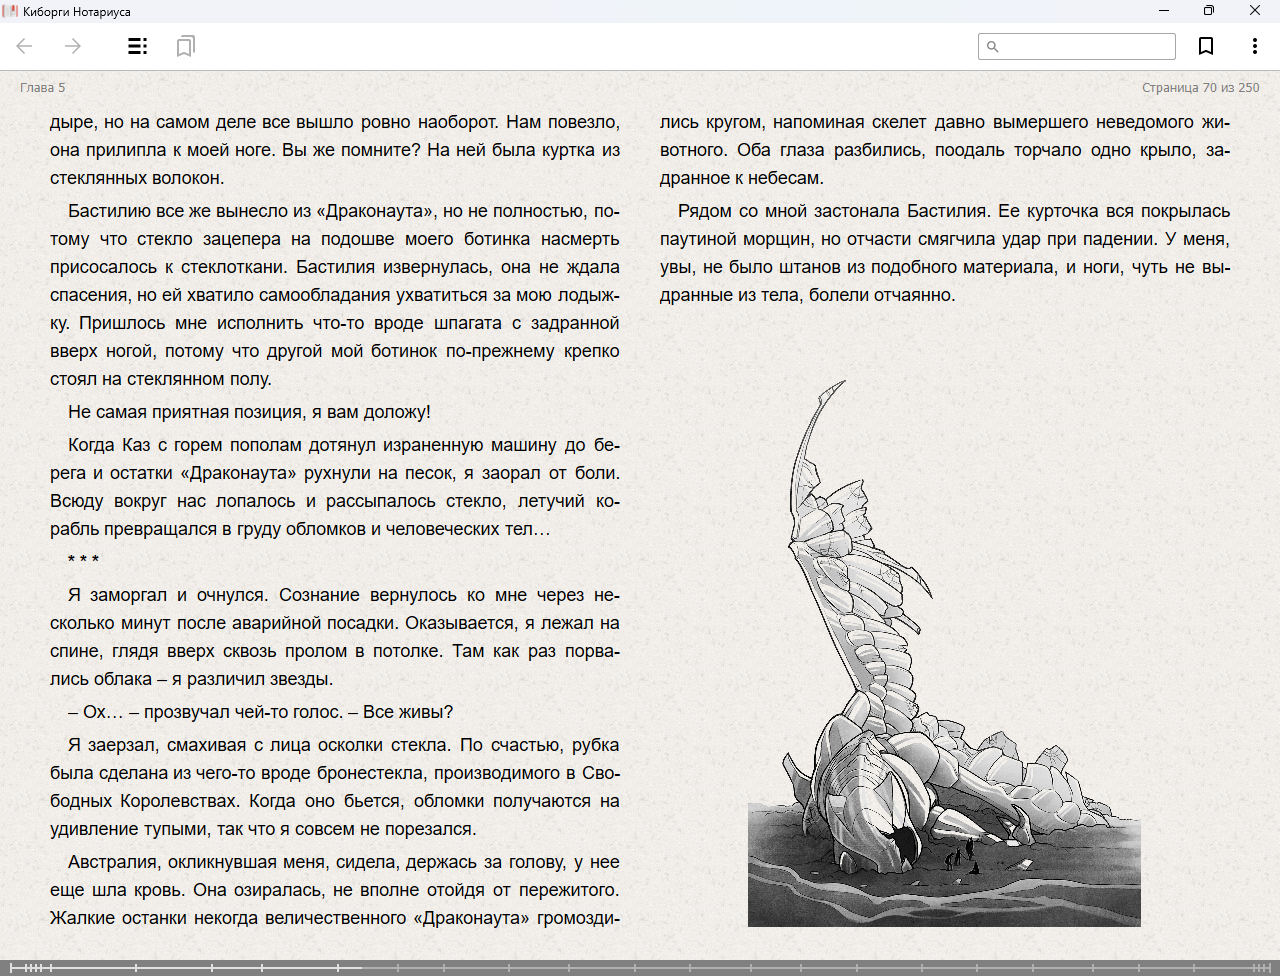Go back with the left arrow button
The height and width of the screenshot is (976, 1280).
click(25, 46)
